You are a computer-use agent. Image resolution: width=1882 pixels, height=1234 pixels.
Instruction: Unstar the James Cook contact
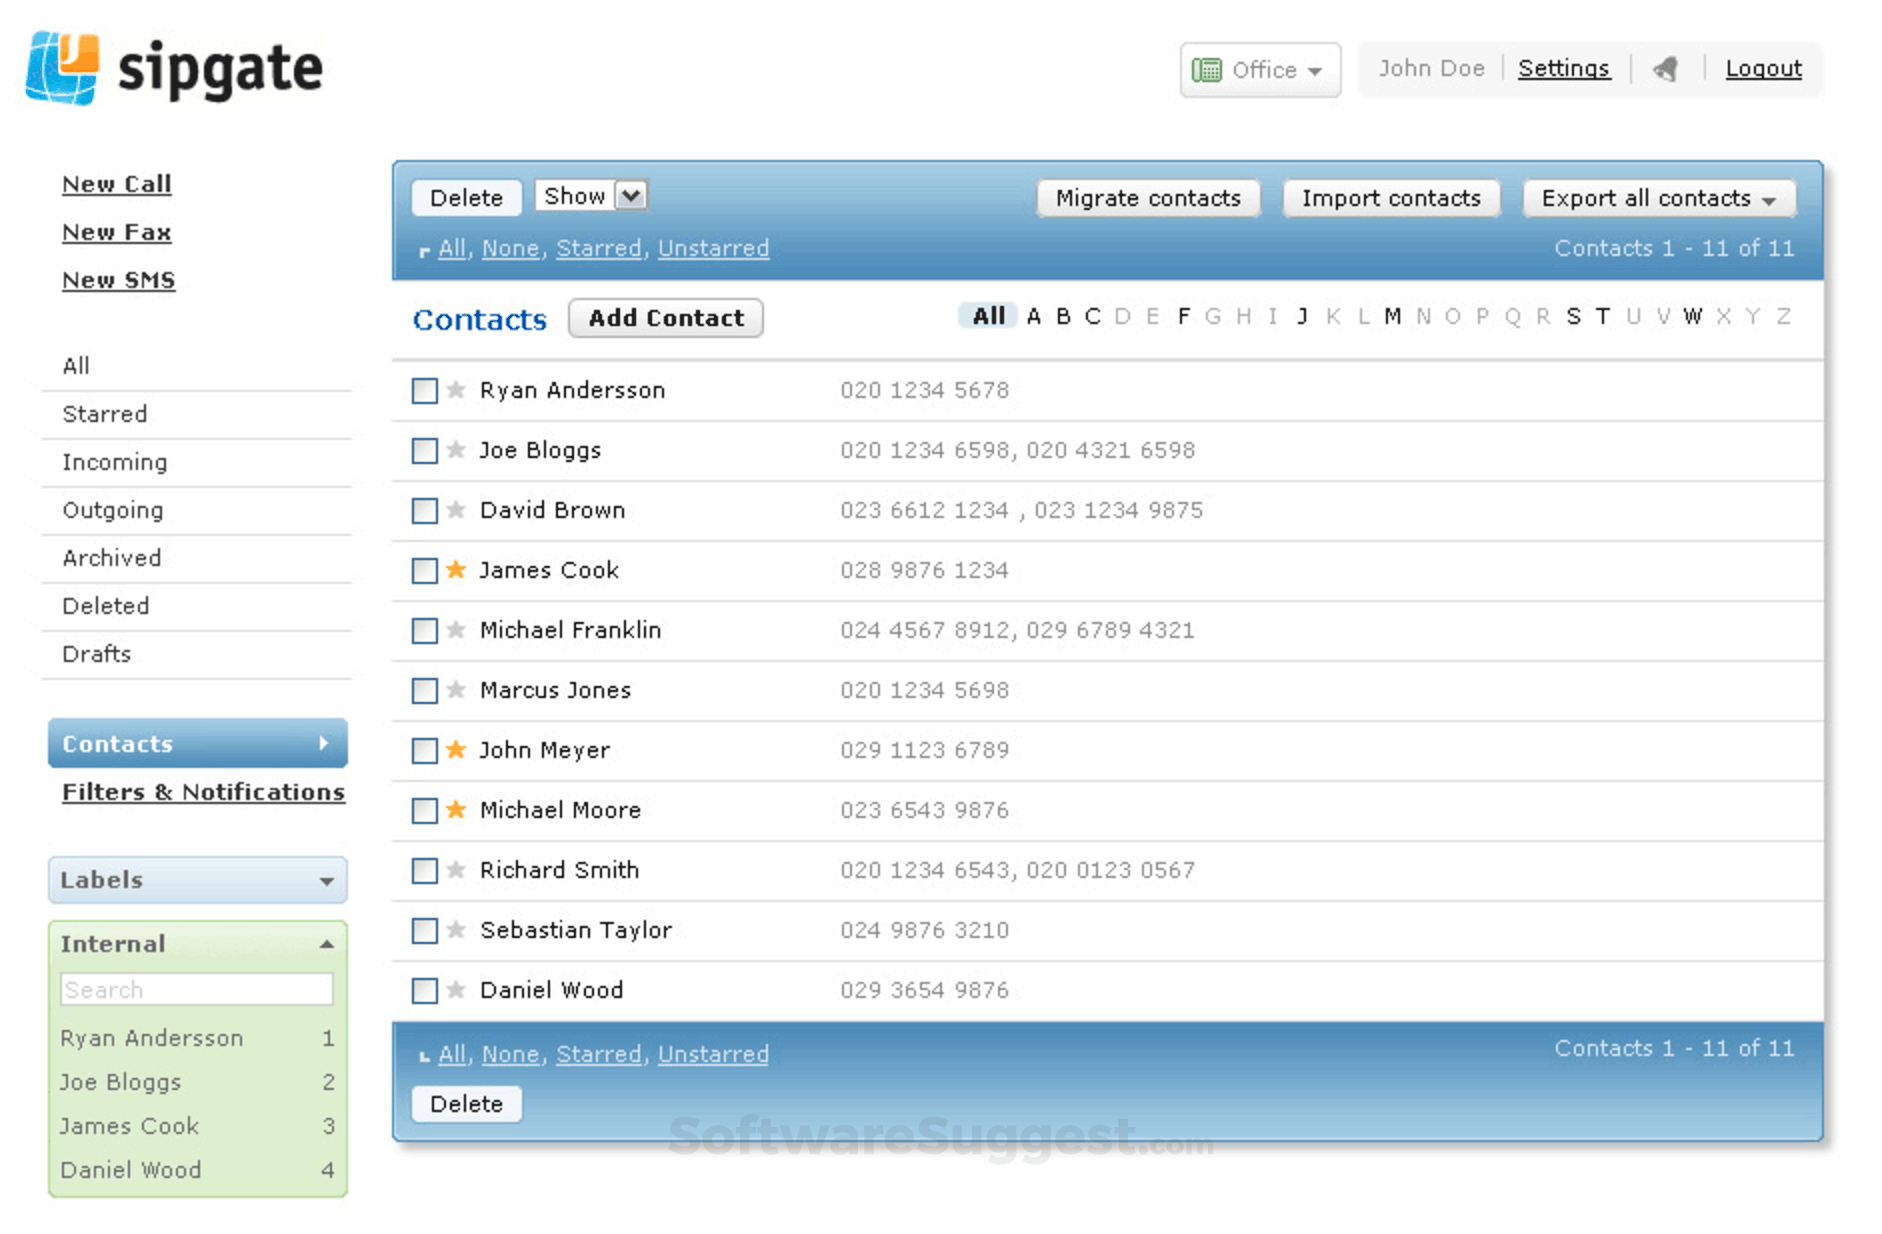point(456,570)
